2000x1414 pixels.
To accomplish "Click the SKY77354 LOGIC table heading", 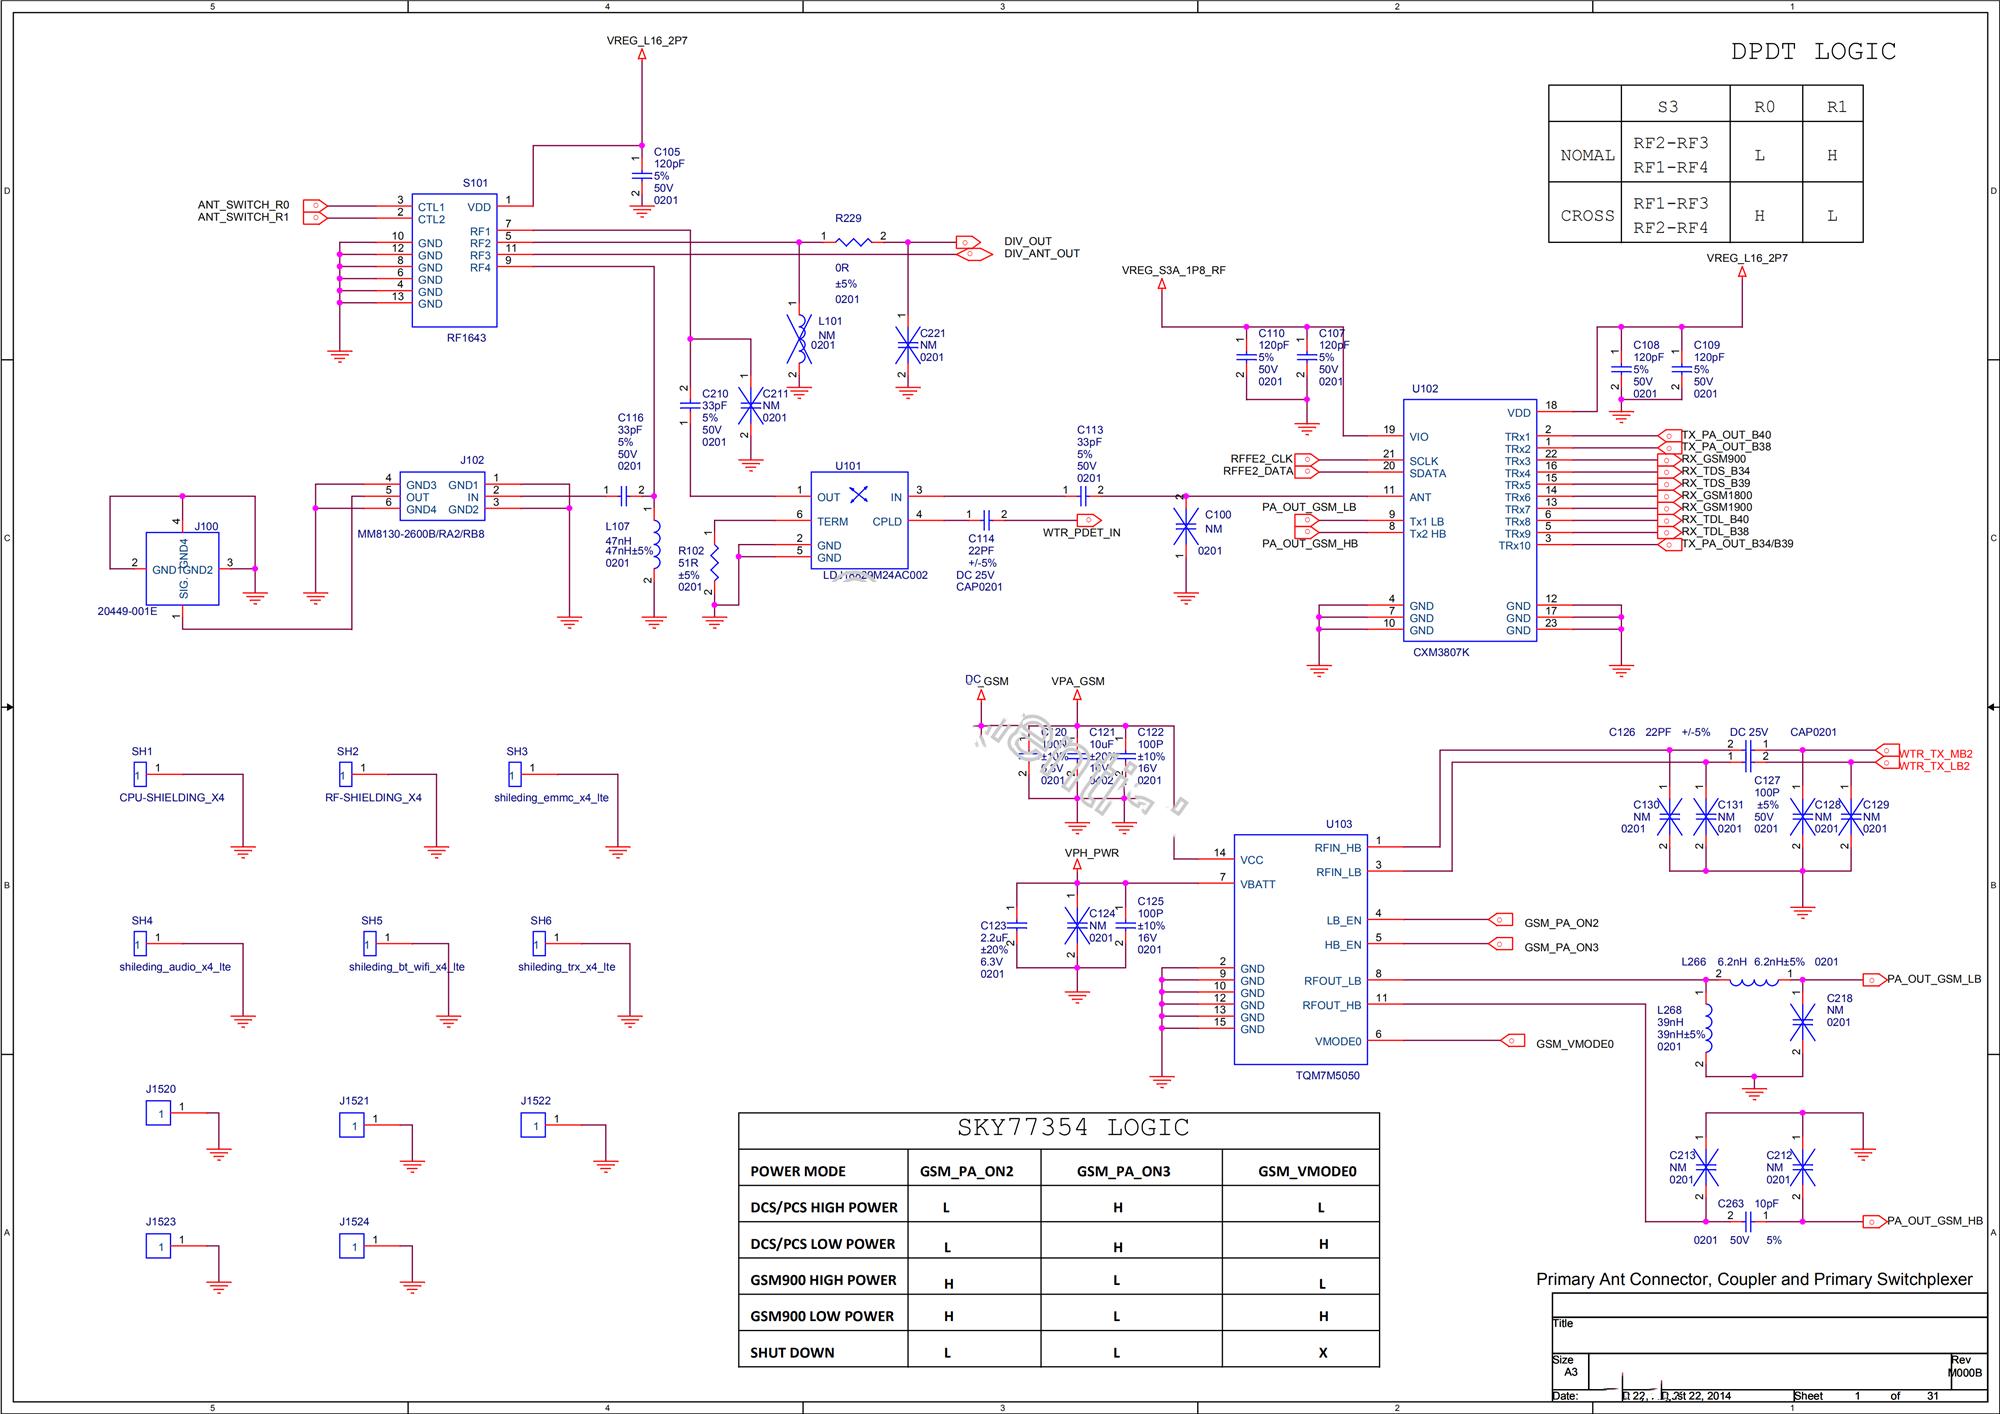I will pyautogui.click(x=1072, y=1128).
